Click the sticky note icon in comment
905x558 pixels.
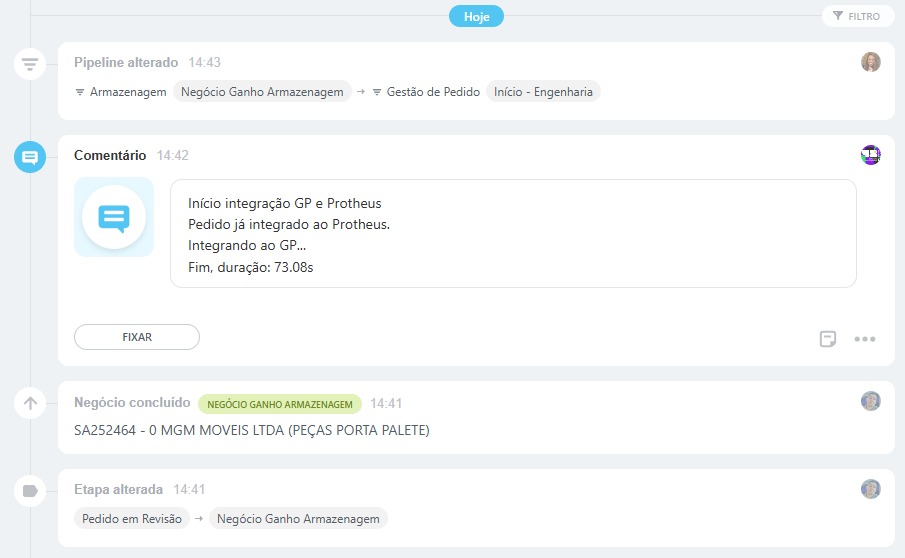(827, 339)
